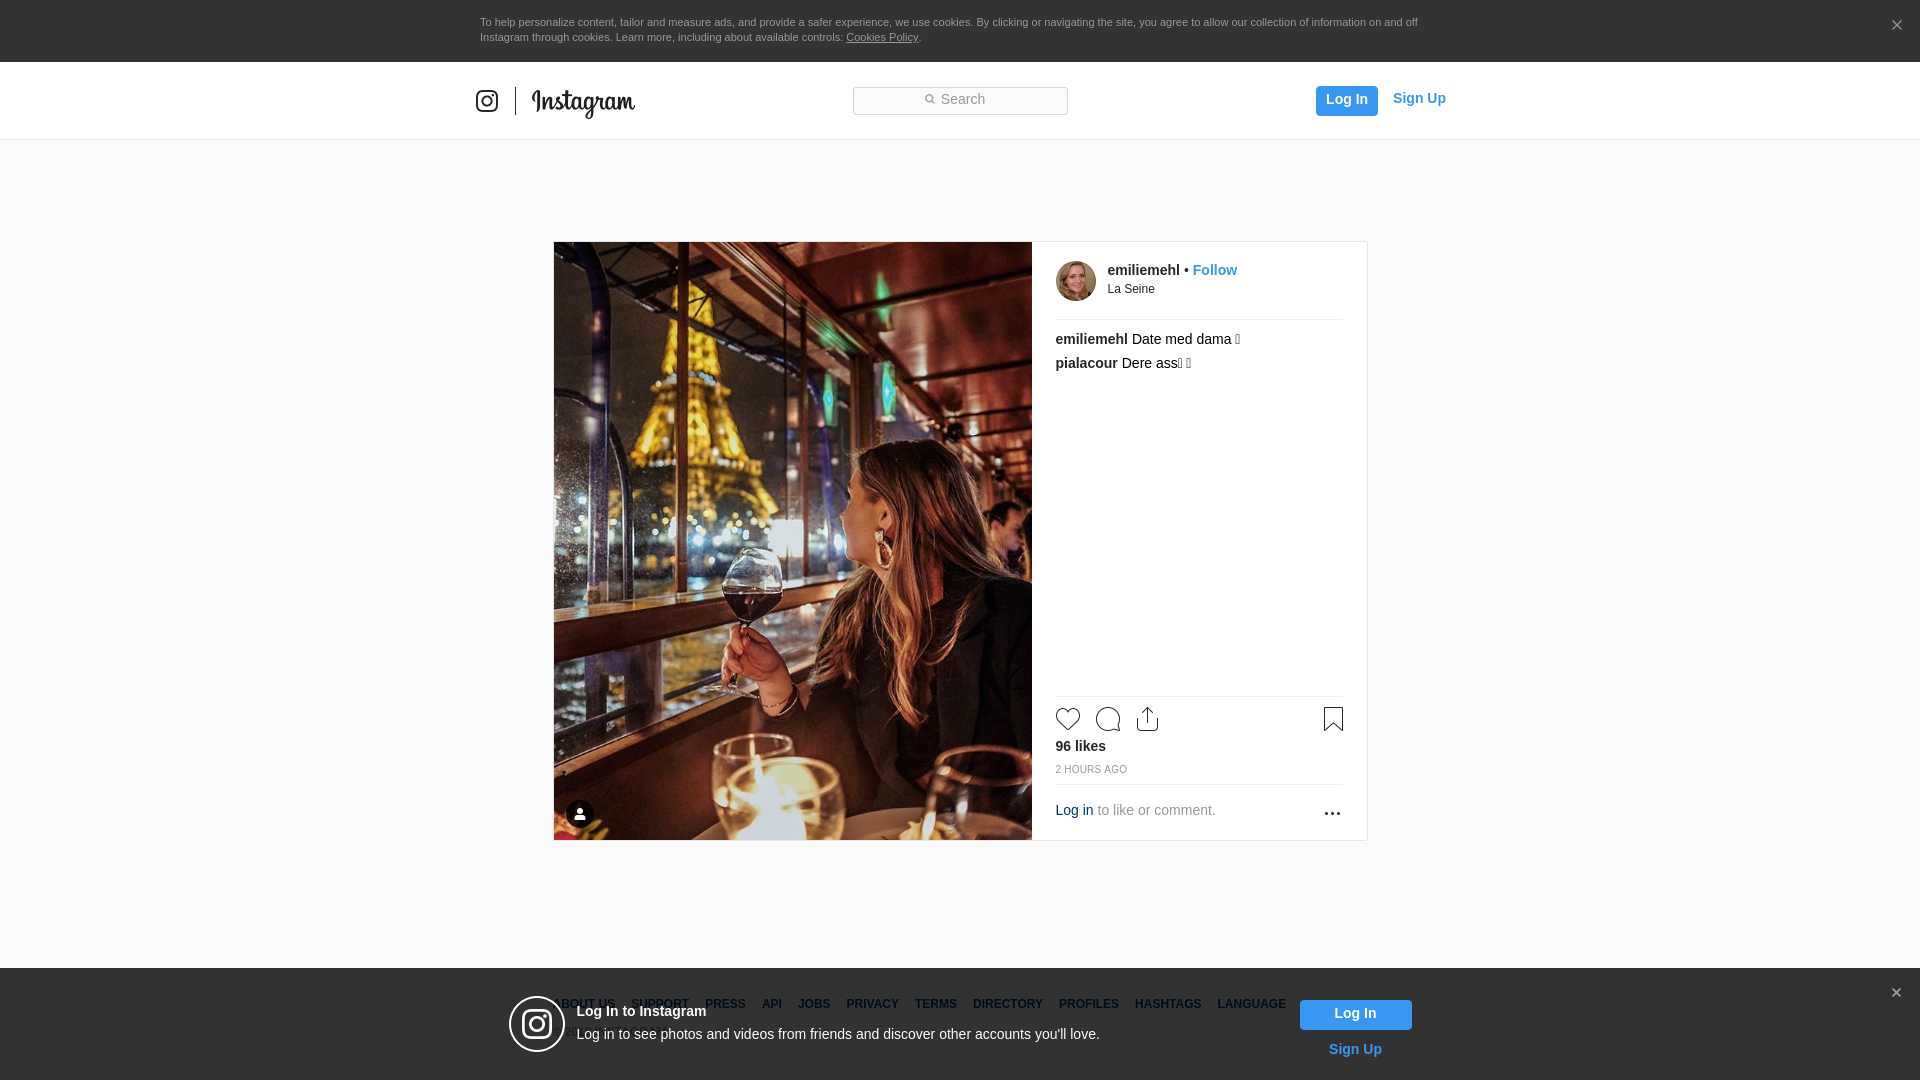This screenshot has width=1920, height=1080.
Task: Open emiliemehl's profile avatar
Action: tap(1076, 281)
